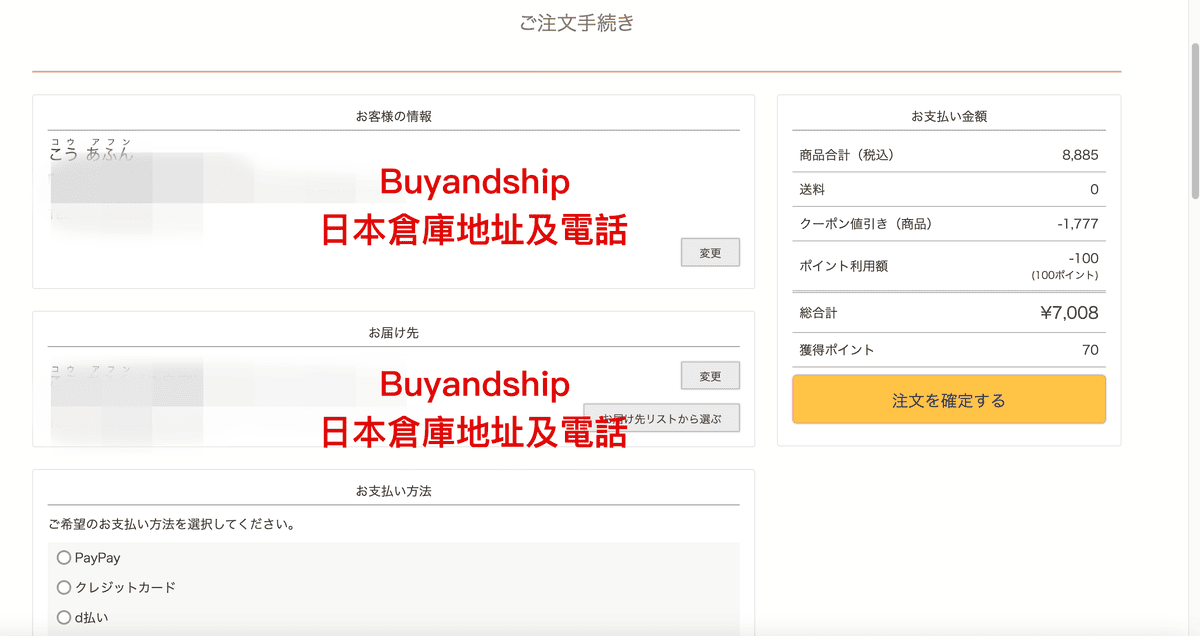This screenshot has width=1200, height=636.
Task: Click the 総合計 label
Action: click(x=819, y=313)
